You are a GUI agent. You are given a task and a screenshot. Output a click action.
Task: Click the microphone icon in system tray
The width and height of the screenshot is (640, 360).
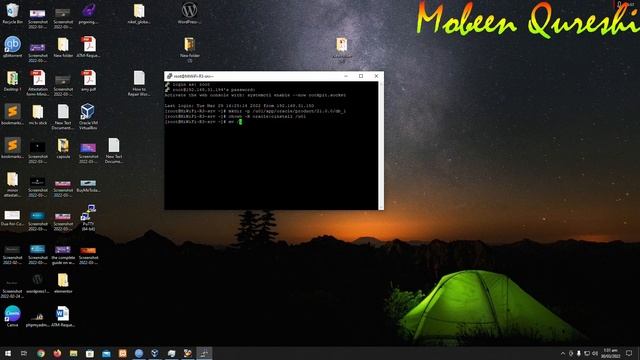click(x=579, y=353)
